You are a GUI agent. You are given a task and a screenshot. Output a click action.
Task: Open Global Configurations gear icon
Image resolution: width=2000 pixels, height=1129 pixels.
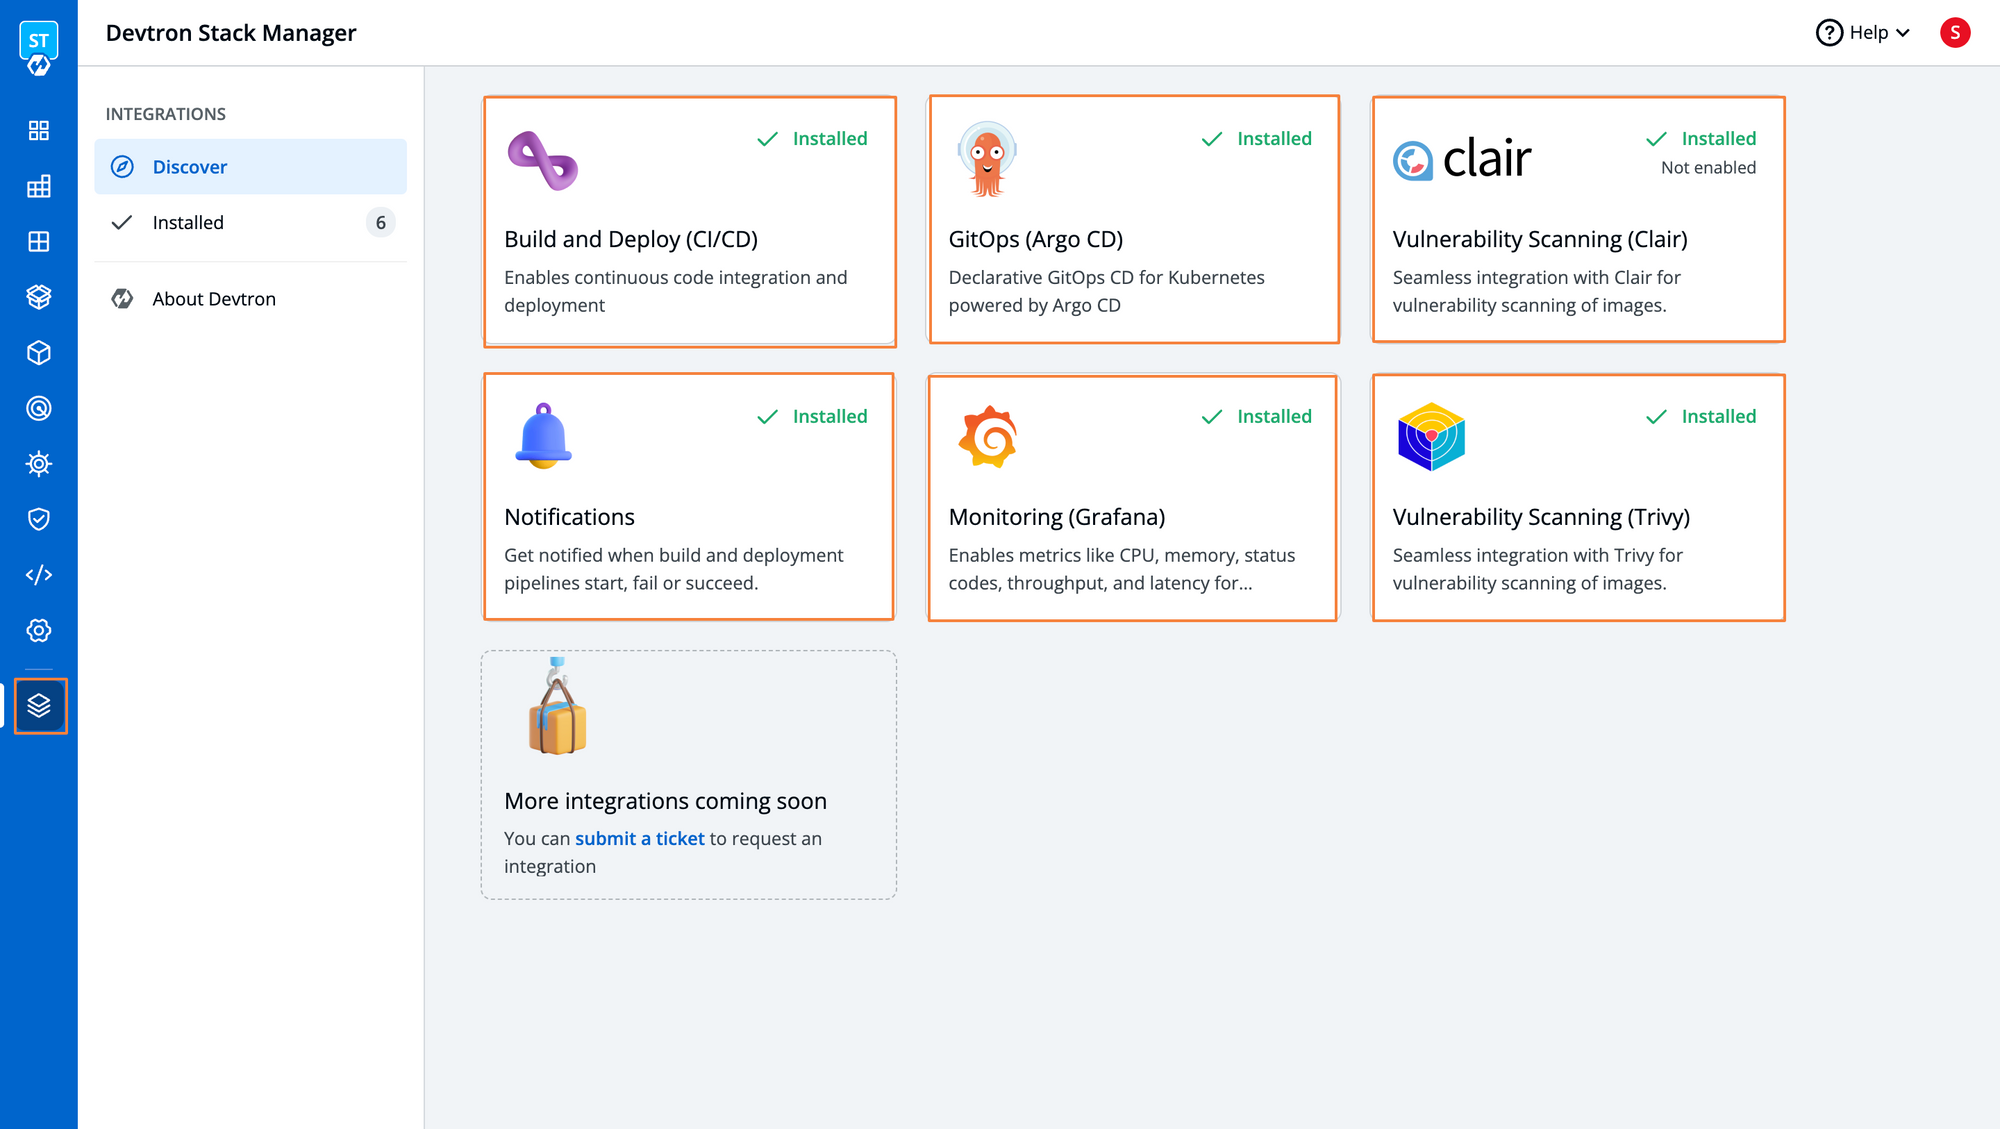[x=39, y=630]
